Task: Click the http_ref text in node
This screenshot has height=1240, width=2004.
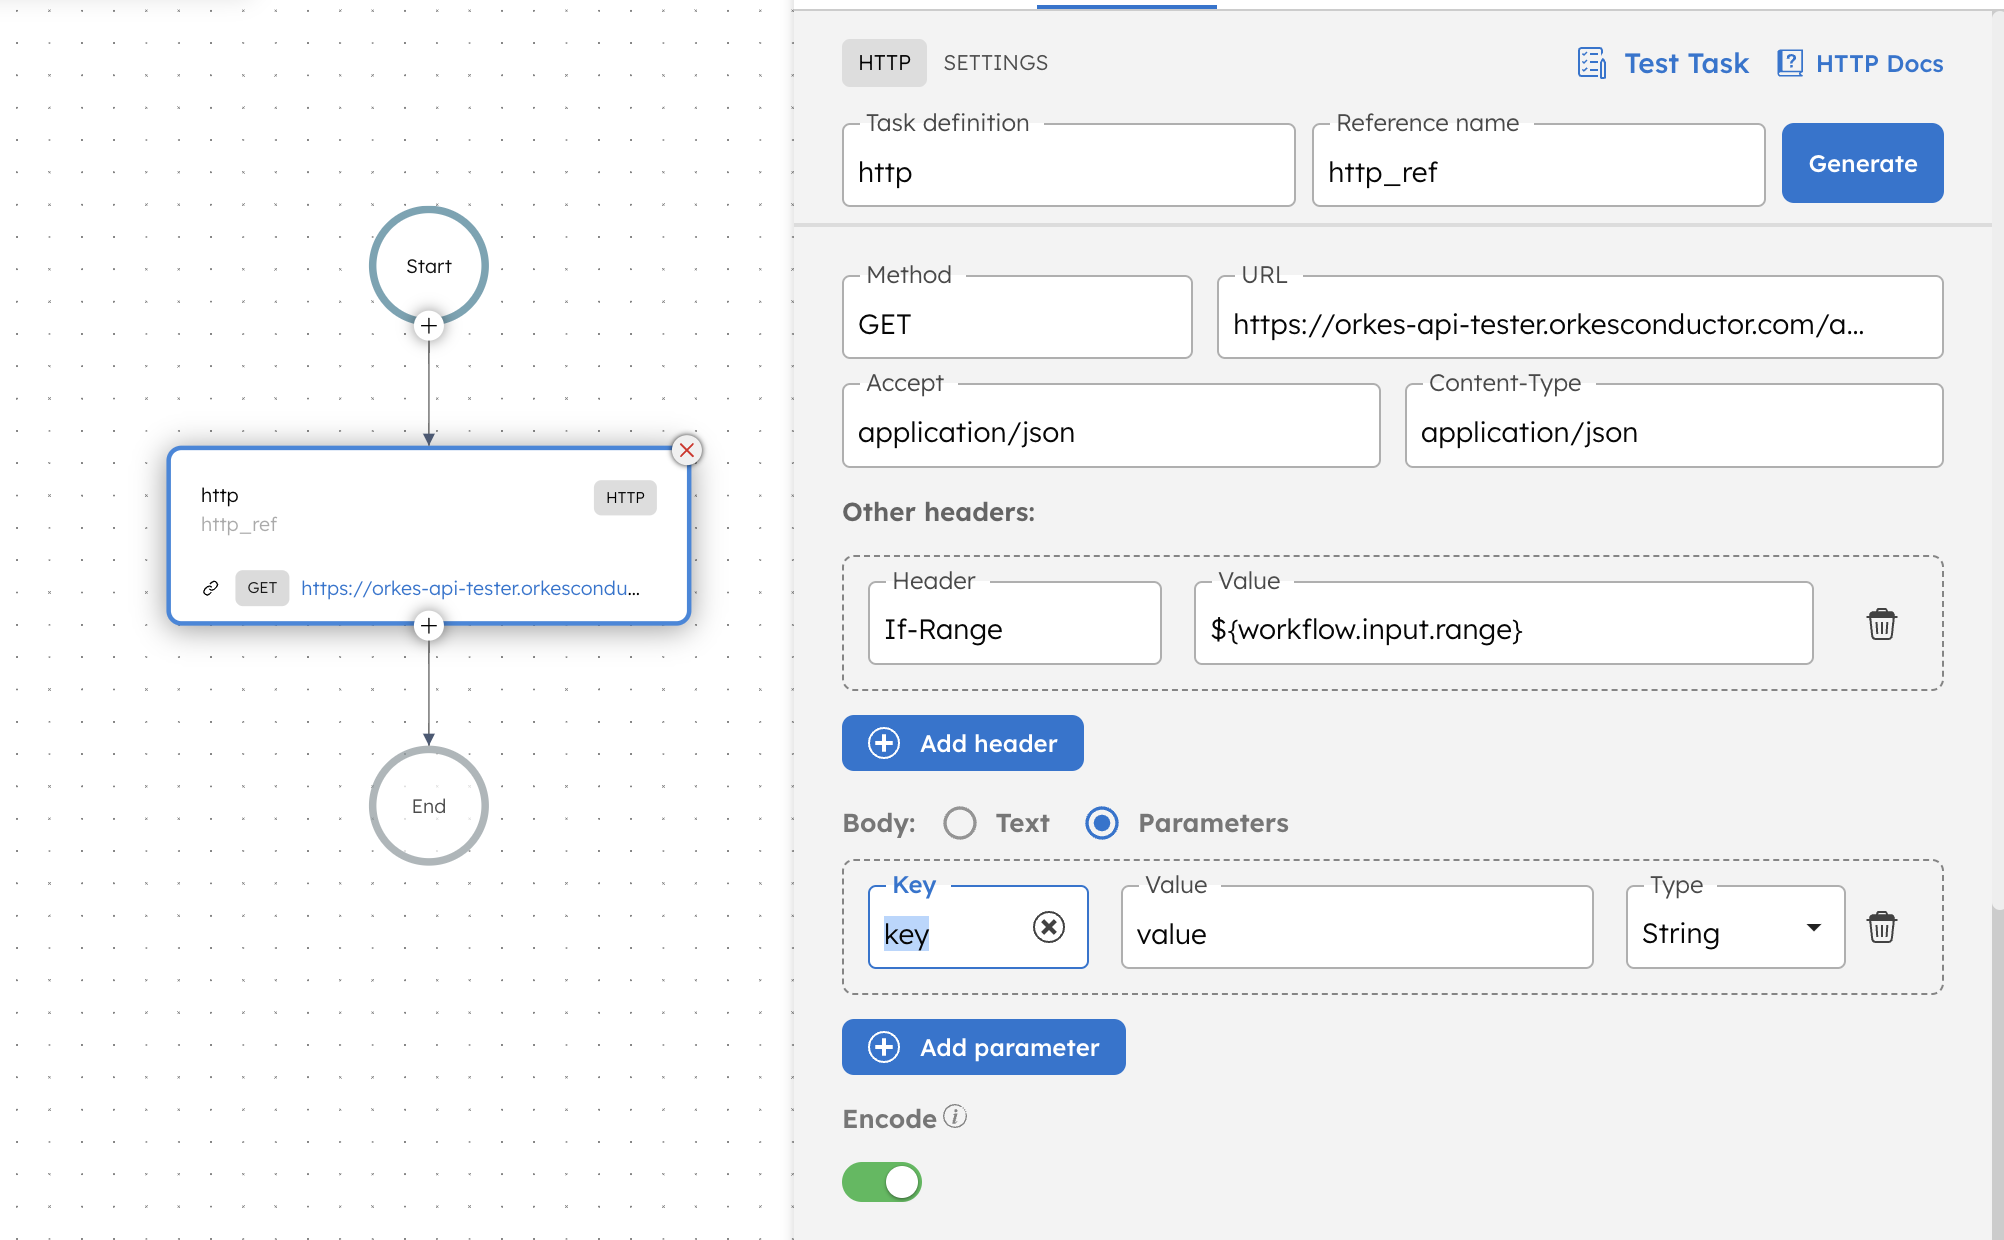Action: (x=238, y=524)
